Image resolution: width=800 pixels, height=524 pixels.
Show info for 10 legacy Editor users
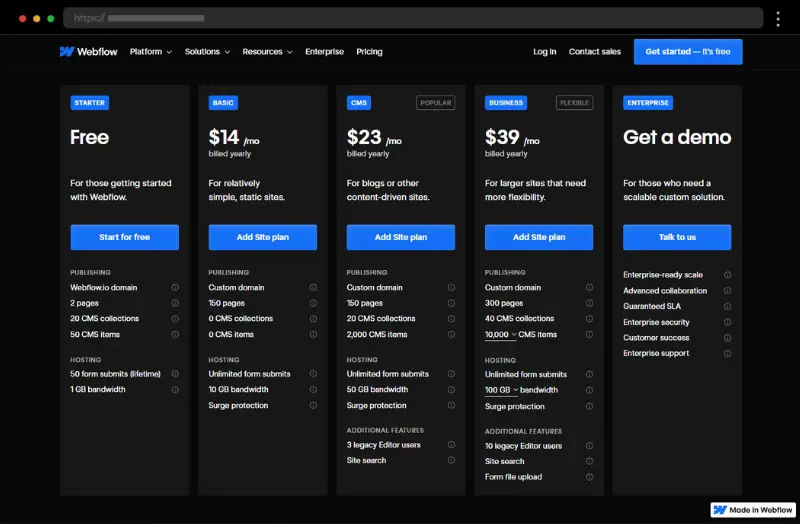coord(589,446)
